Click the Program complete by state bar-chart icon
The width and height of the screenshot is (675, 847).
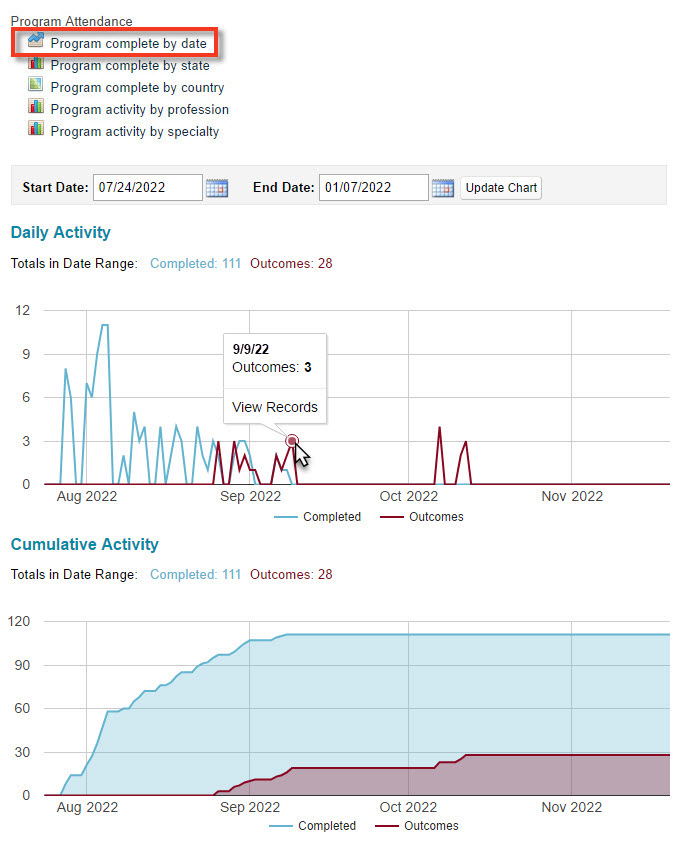pyautogui.click(x=36, y=63)
